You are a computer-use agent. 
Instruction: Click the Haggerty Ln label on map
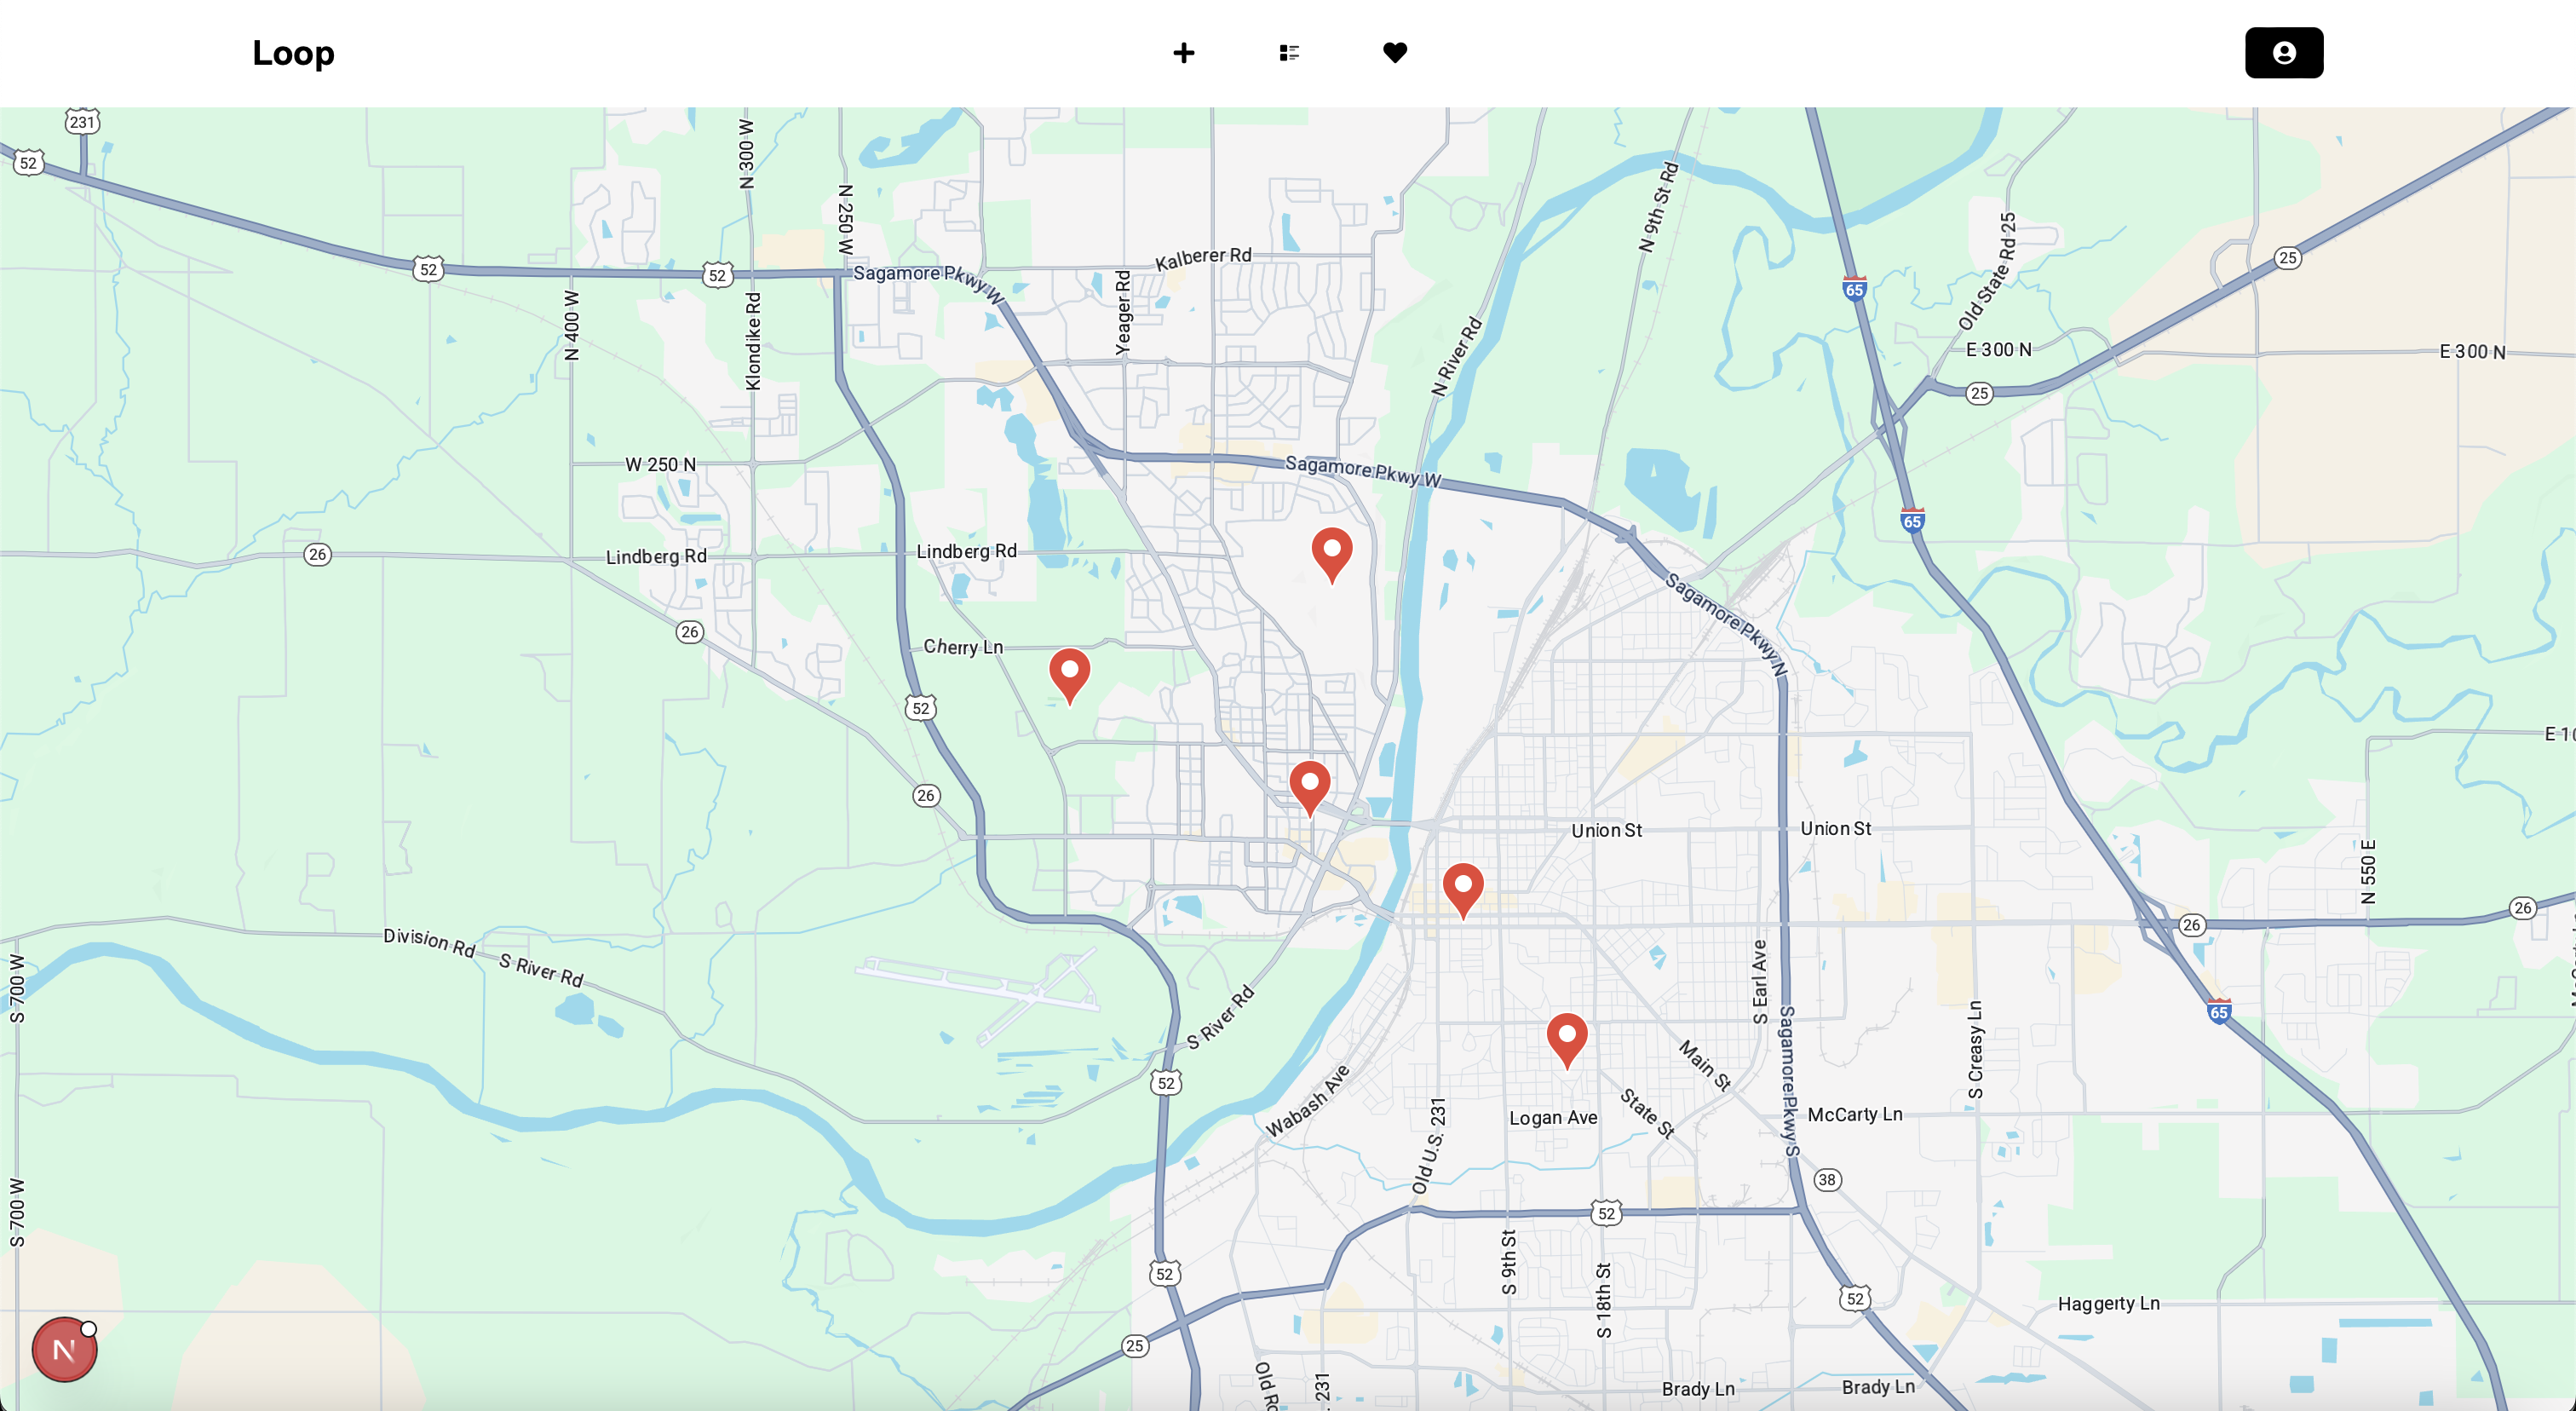pyautogui.click(x=2108, y=1303)
